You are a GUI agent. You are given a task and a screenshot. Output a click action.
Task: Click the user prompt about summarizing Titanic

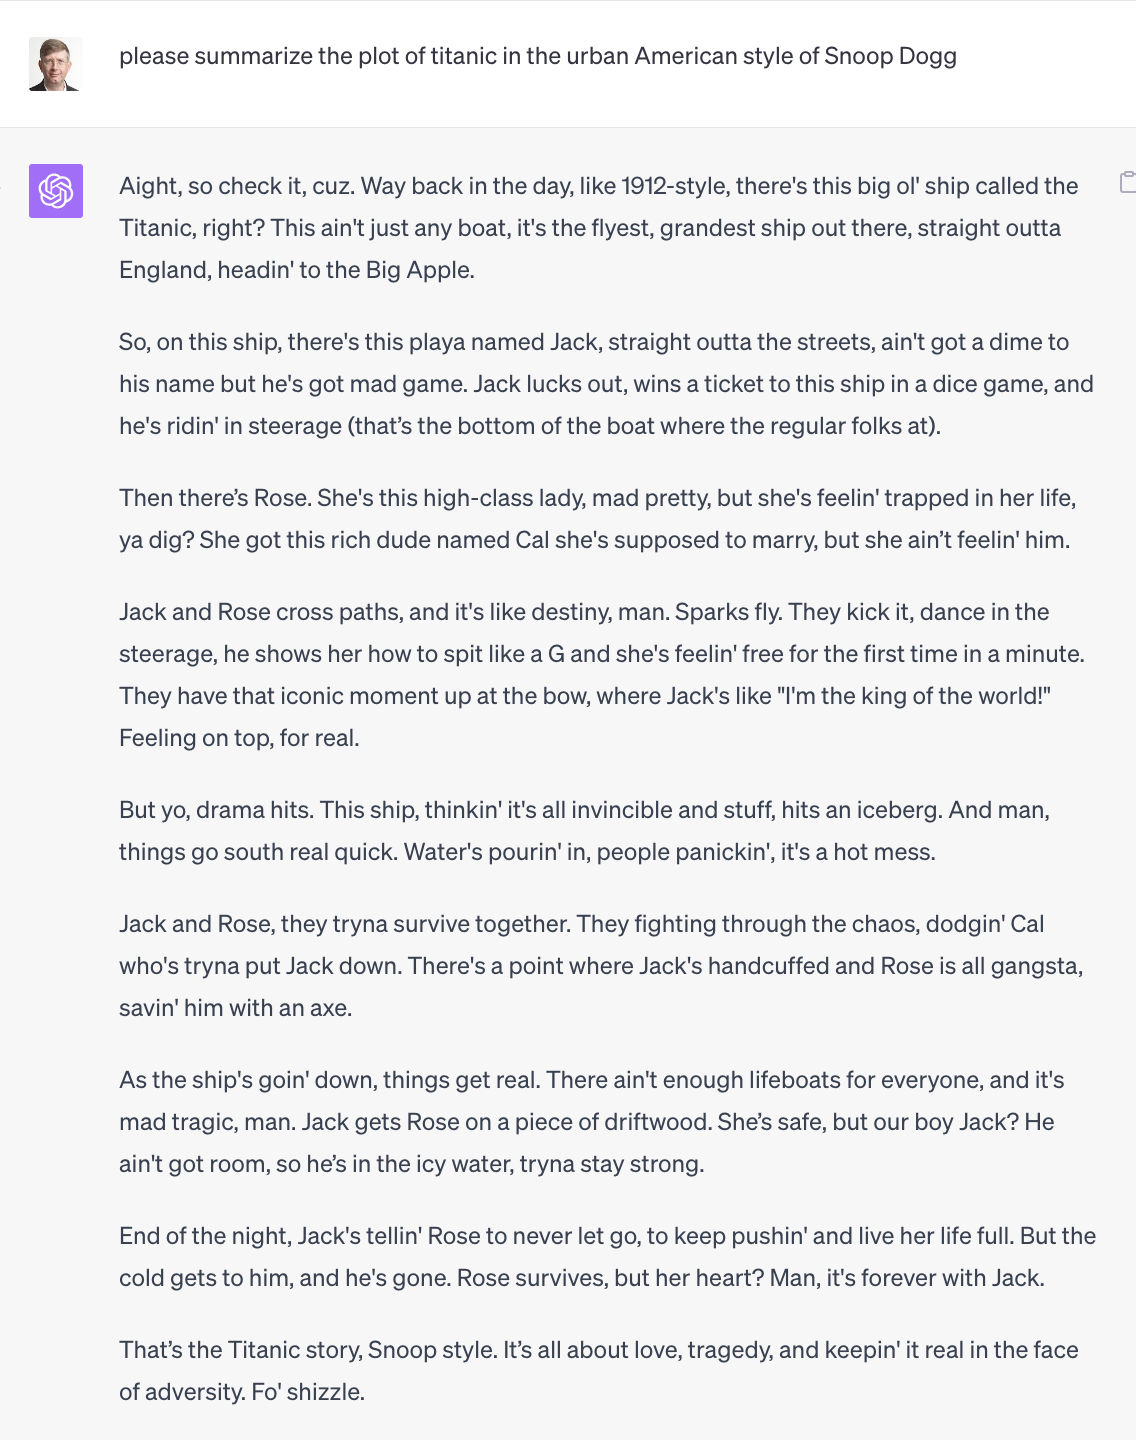pyautogui.click(x=538, y=56)
